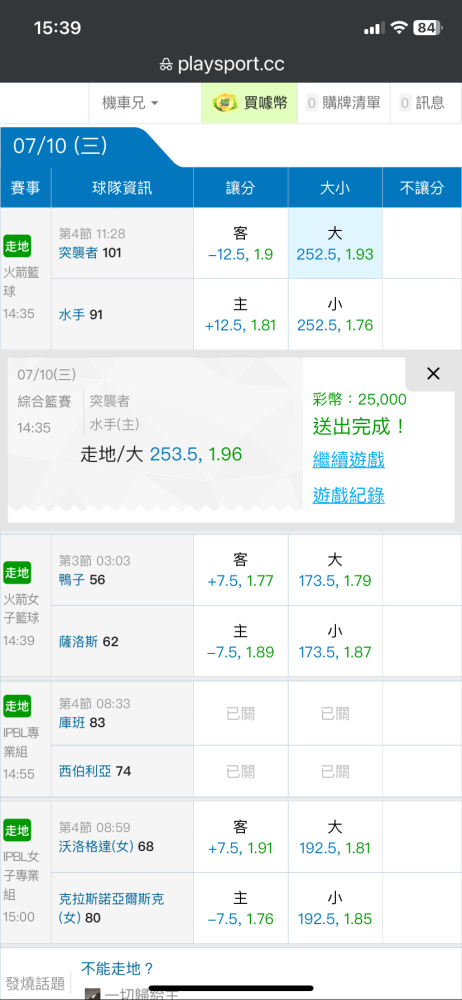Open the 突襲者 team info
This screenshot has height=1000, width=462.
(x=78, y=253)
